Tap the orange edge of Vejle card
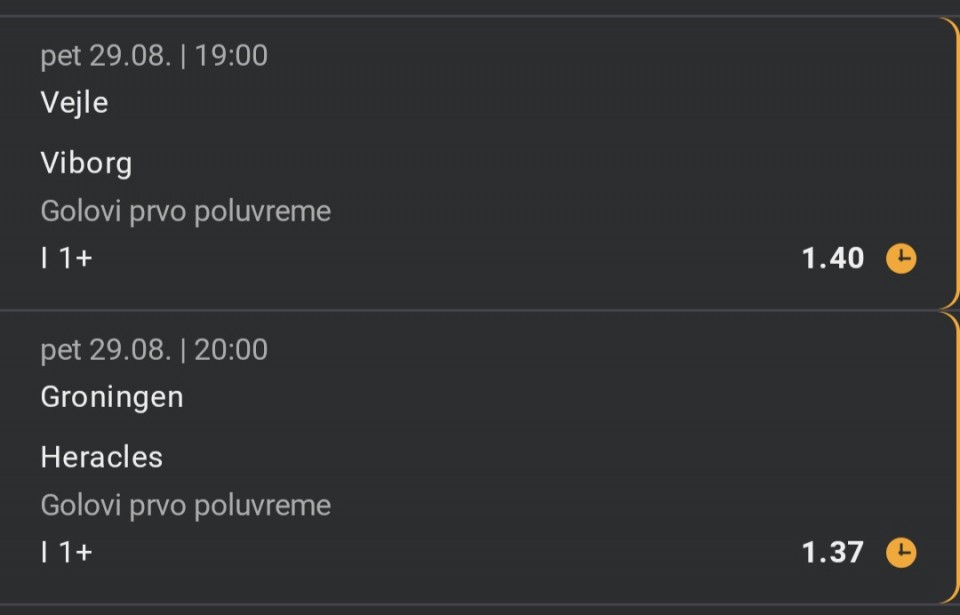 coord(956,163)
